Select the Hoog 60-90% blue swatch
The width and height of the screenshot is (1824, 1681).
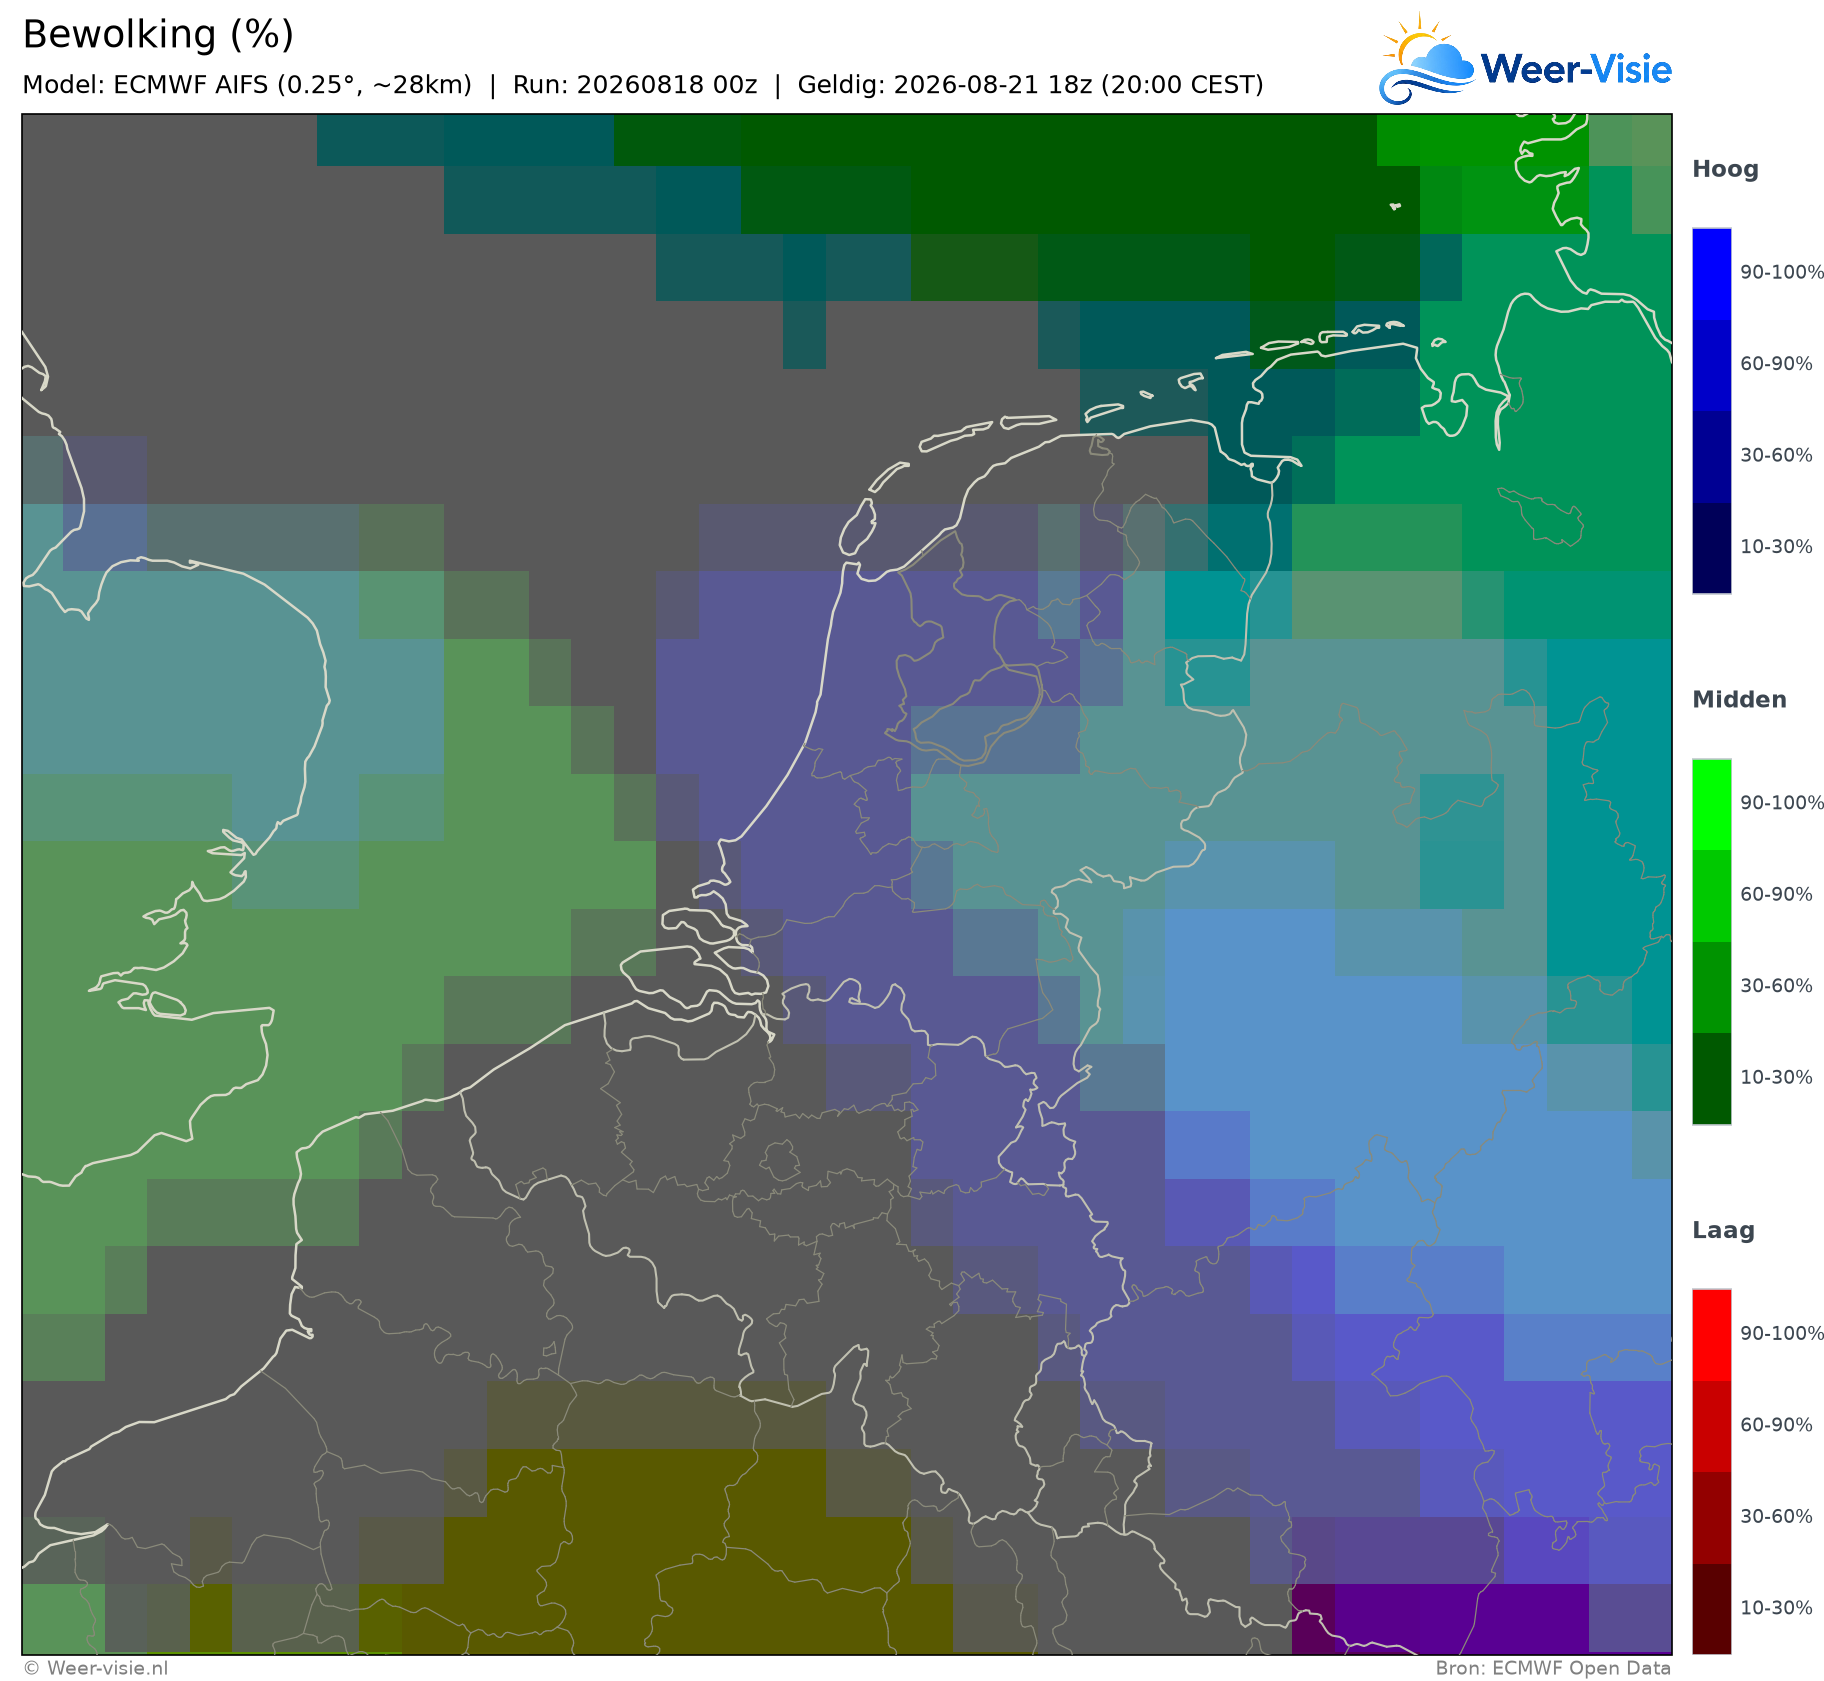click(x=1711, y=365)
